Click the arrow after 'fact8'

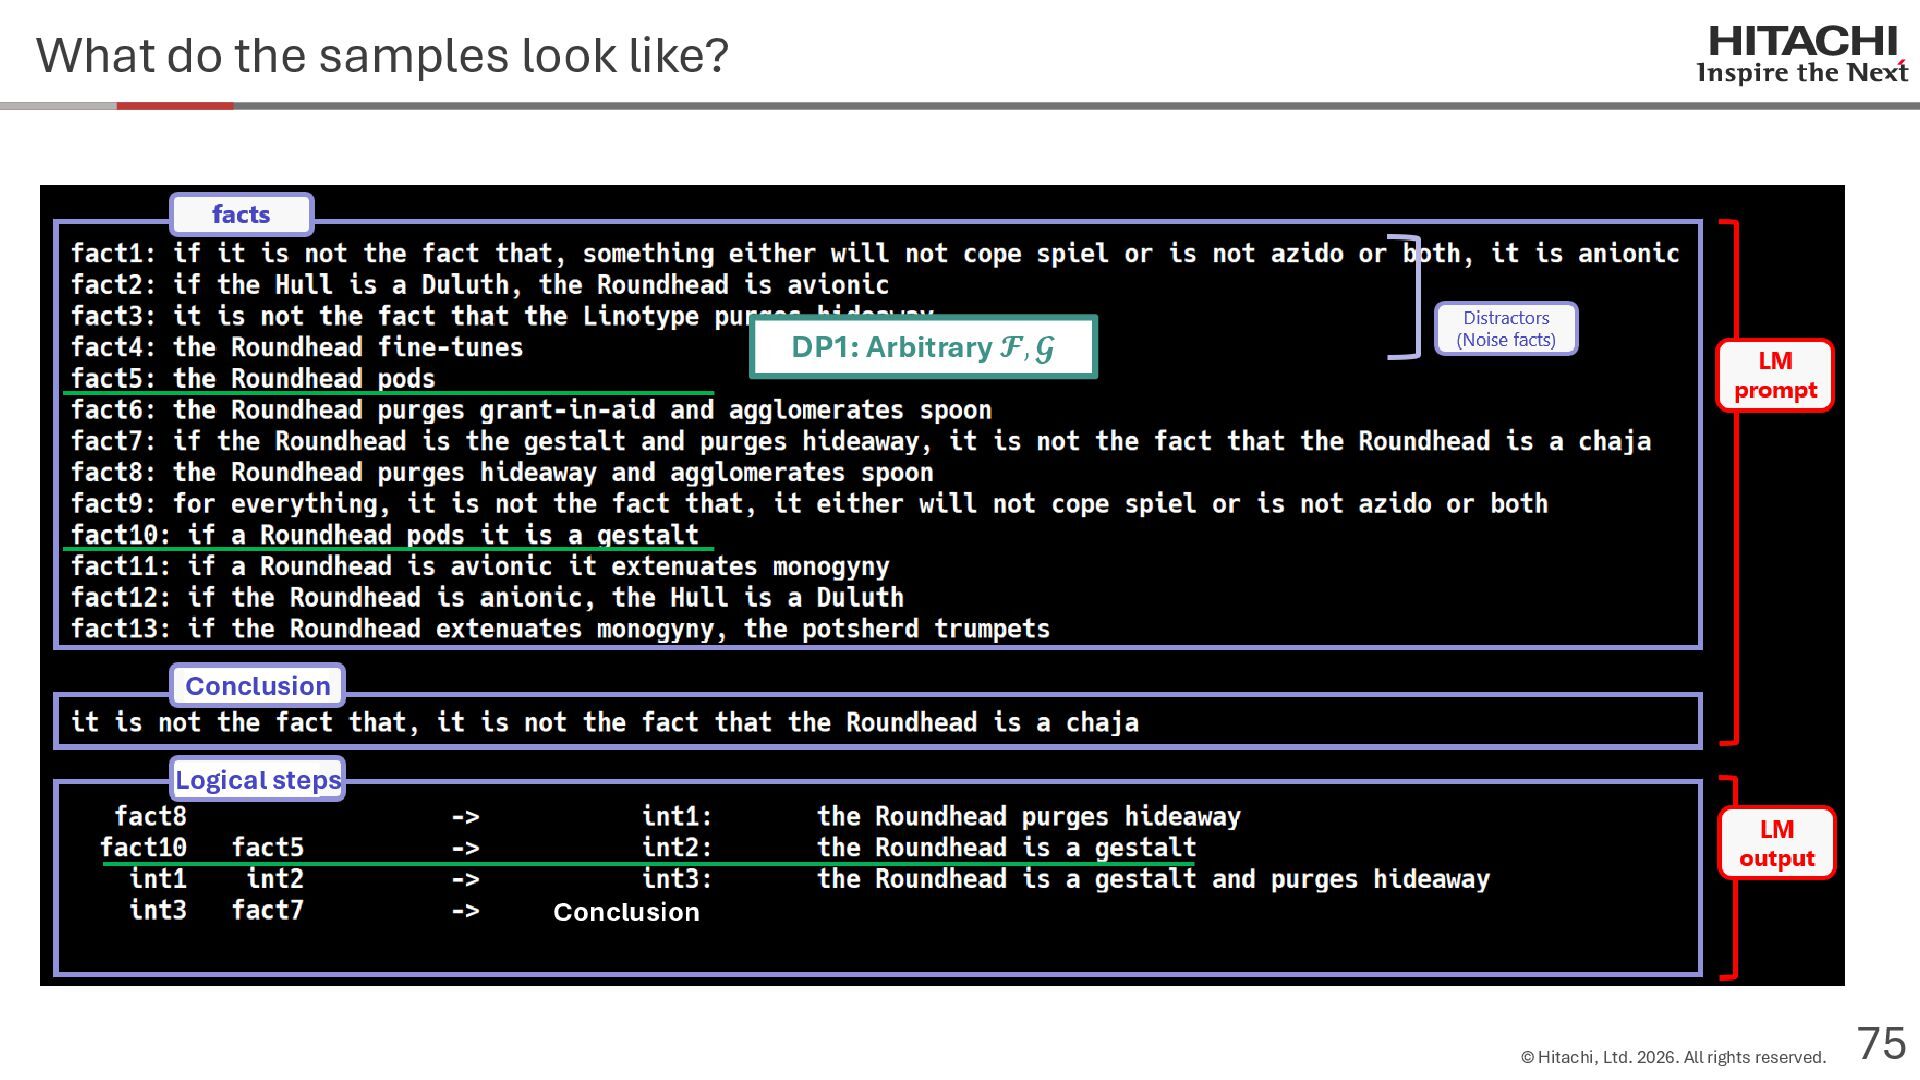pyautogui.click(x=465, y=817)
